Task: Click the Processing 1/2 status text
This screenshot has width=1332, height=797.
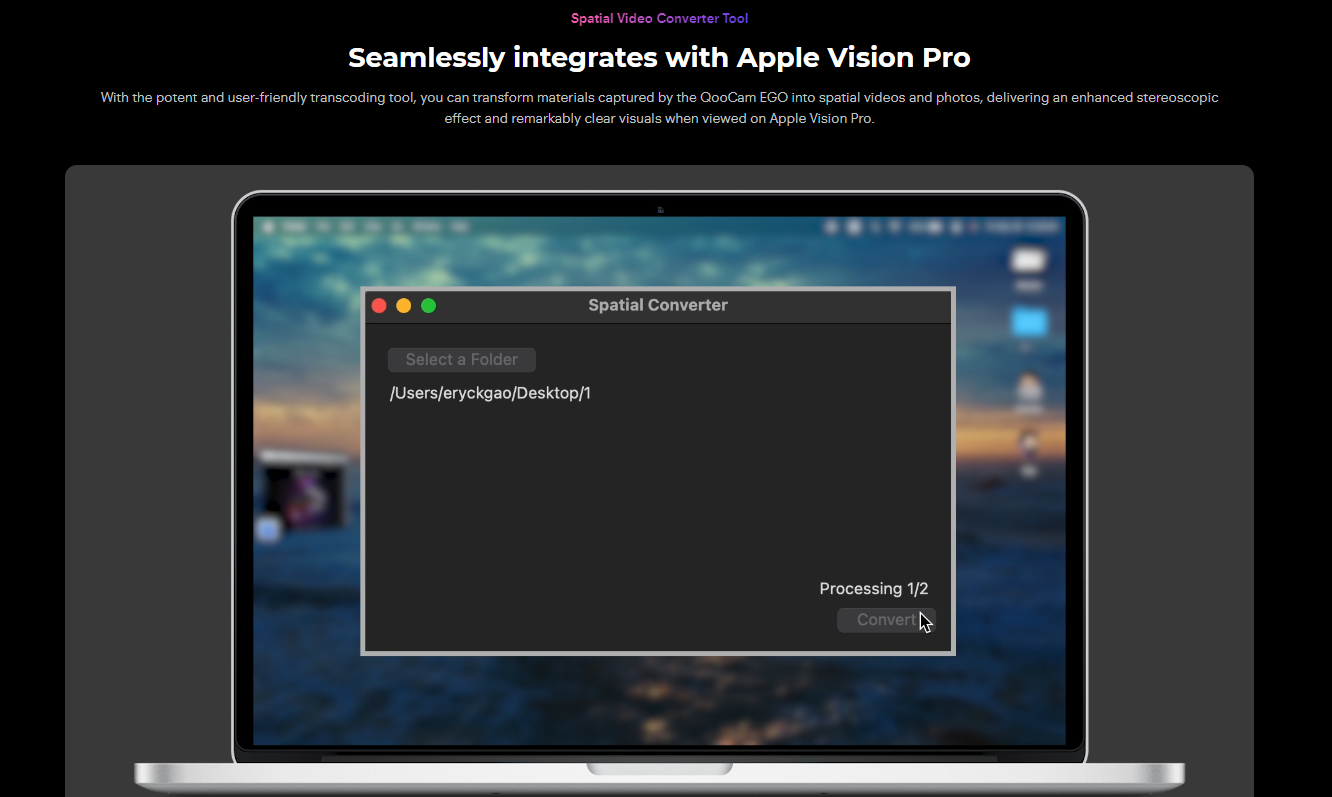Action: tap(874, 589)
